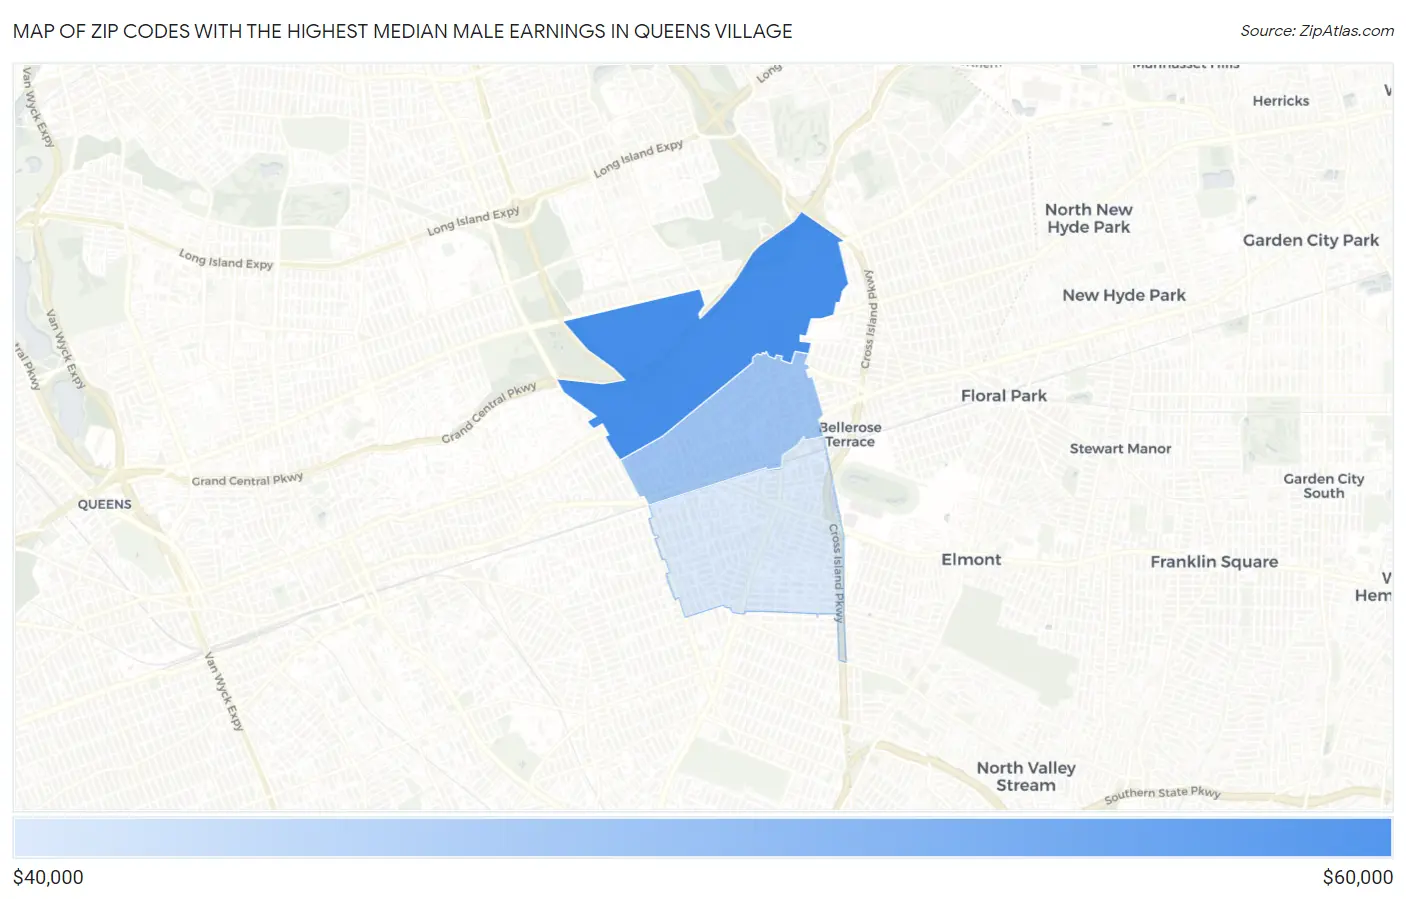Viewport: 1406px width, 899px height.
Task: Click the Garden City South label
Action: coord(1324,486)
